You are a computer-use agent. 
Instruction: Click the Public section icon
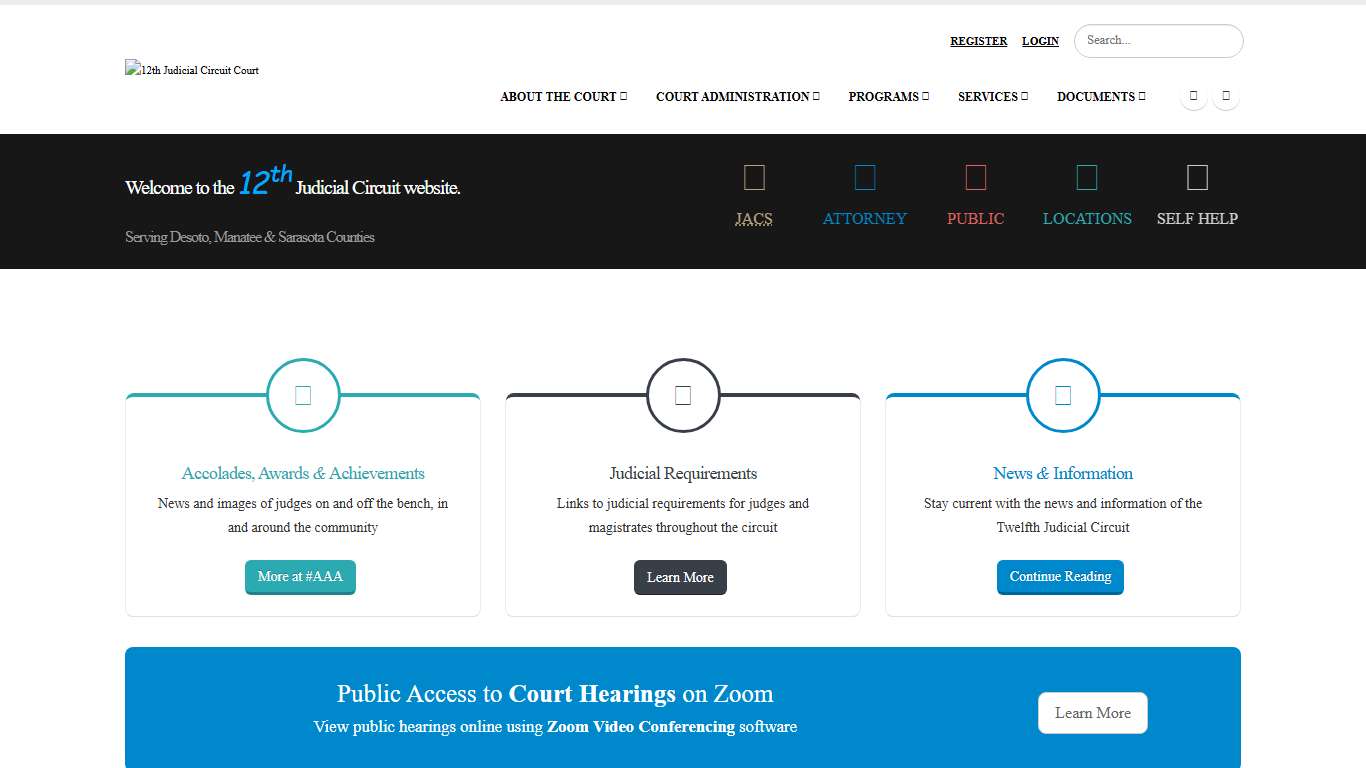click(975, 176)
